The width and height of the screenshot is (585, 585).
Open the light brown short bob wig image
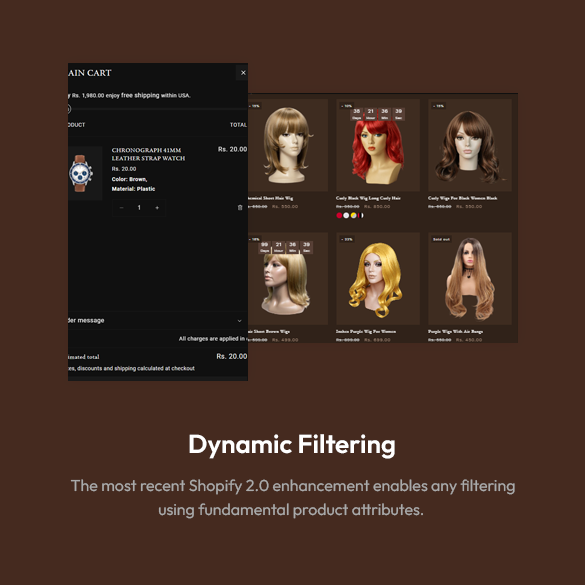pyautogui.click(x=288, y=146)
